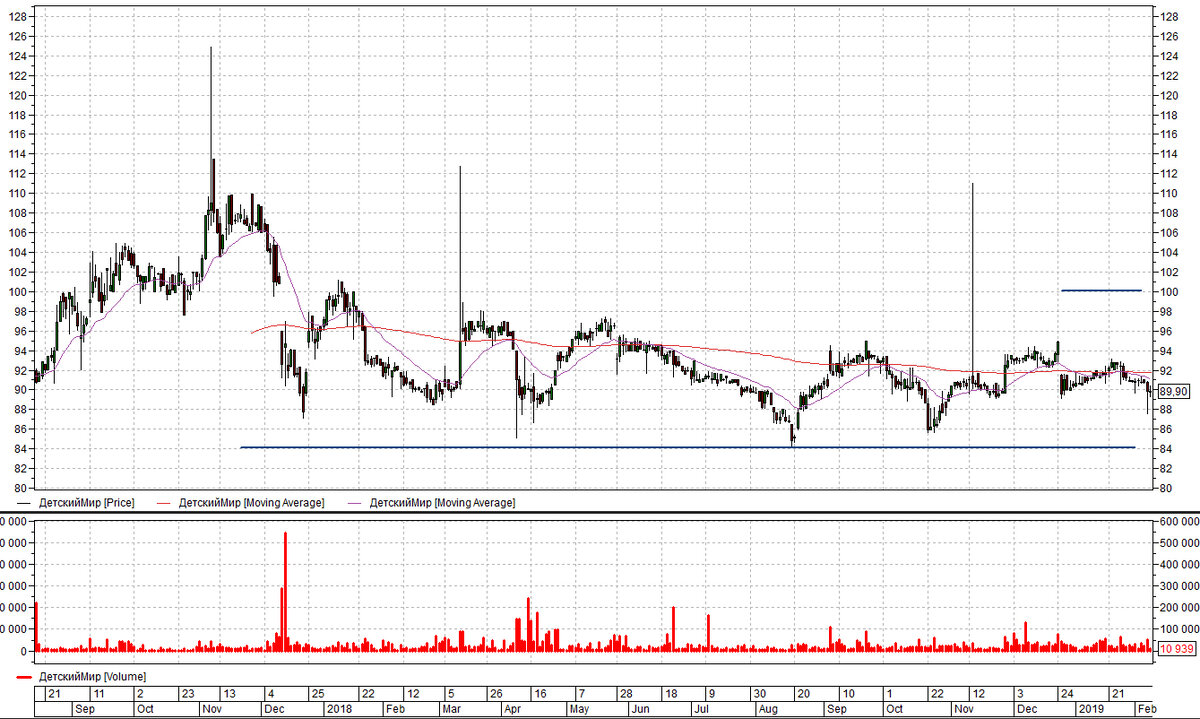Click the date tick labeled 30
The width and height of the screenshot is (1200, 719).
pos(759,693)
